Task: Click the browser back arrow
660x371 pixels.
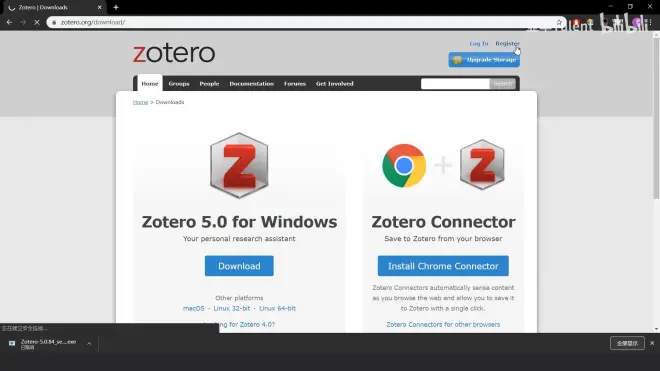Action: coord(9,22)
